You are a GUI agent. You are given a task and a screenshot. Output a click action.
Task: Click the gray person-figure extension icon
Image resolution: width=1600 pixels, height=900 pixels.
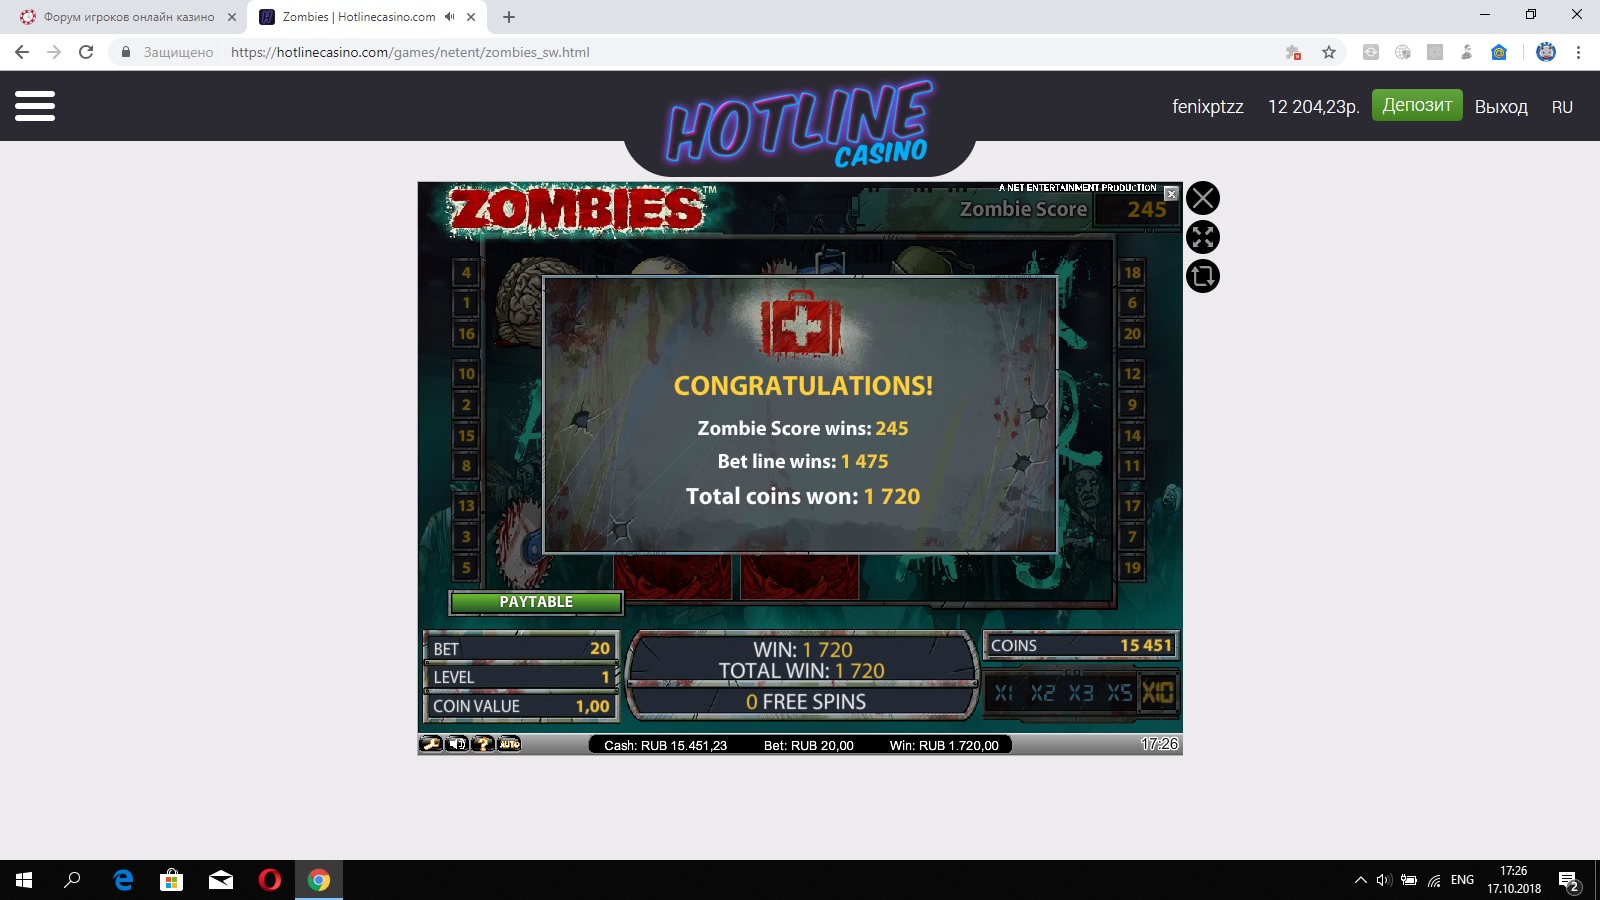coord(1467,52)
